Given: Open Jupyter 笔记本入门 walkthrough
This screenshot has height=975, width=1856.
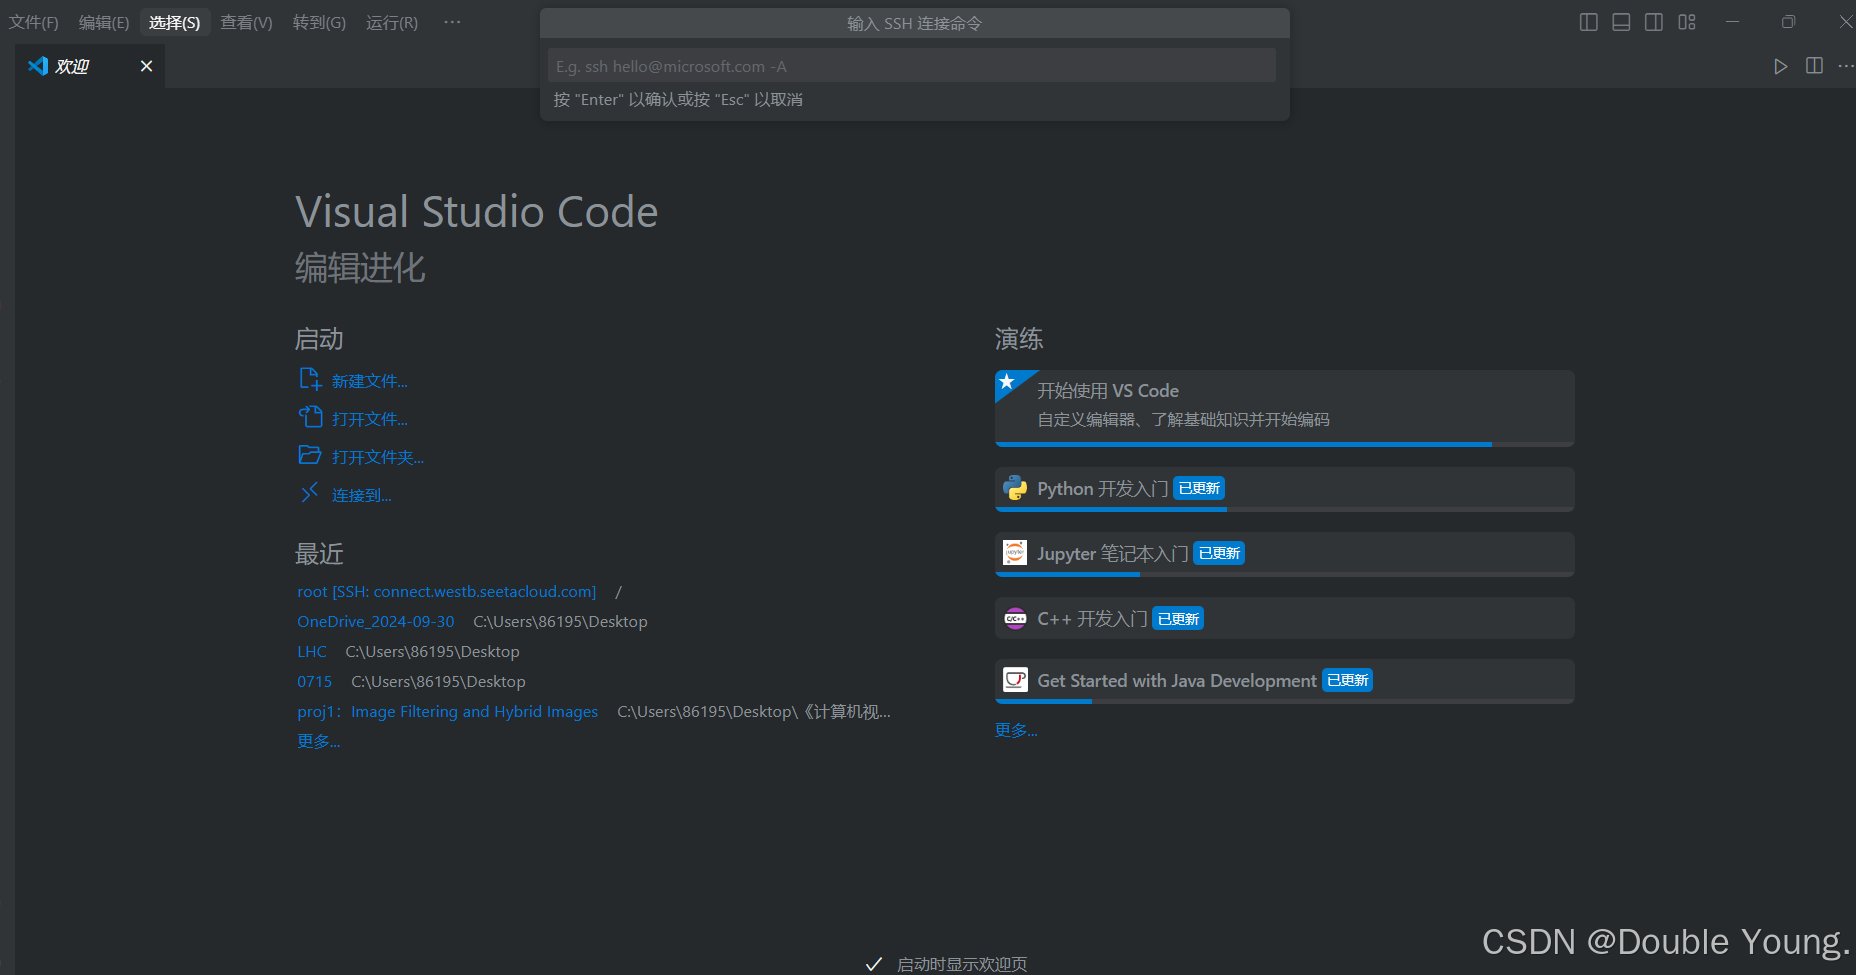Looking at the screenshot, I should pyautogui.click(x=1284, y=554).
